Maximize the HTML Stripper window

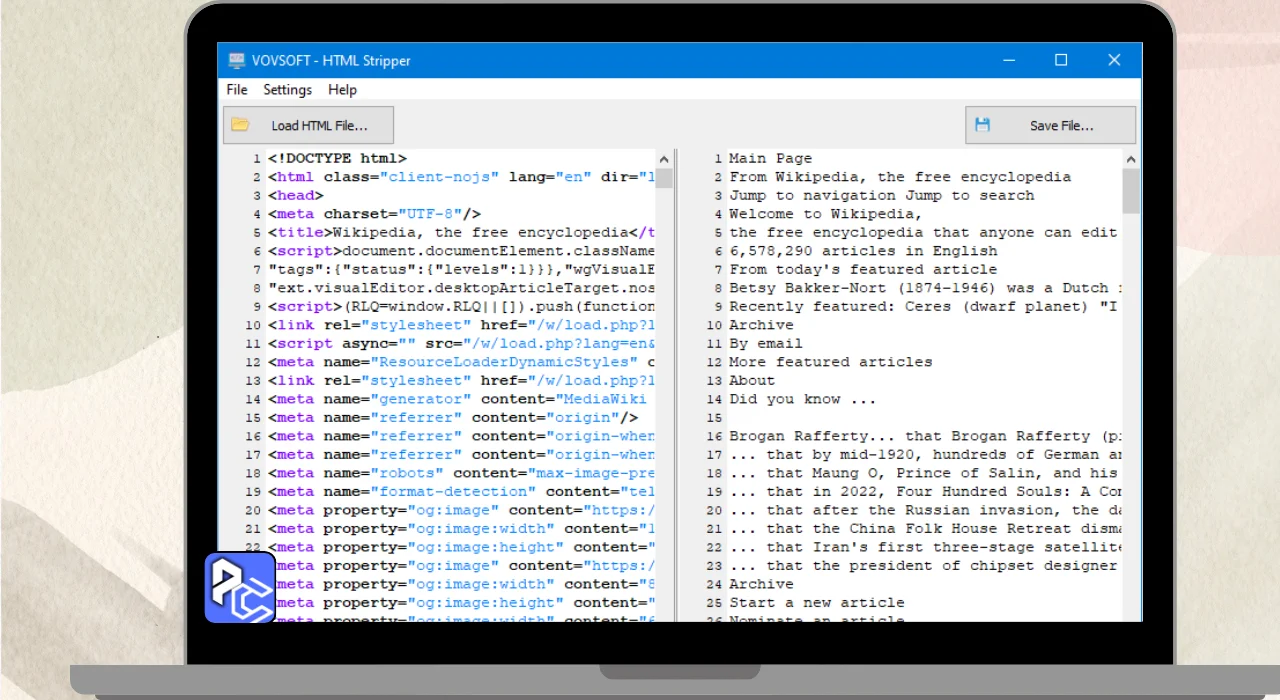1061,60
